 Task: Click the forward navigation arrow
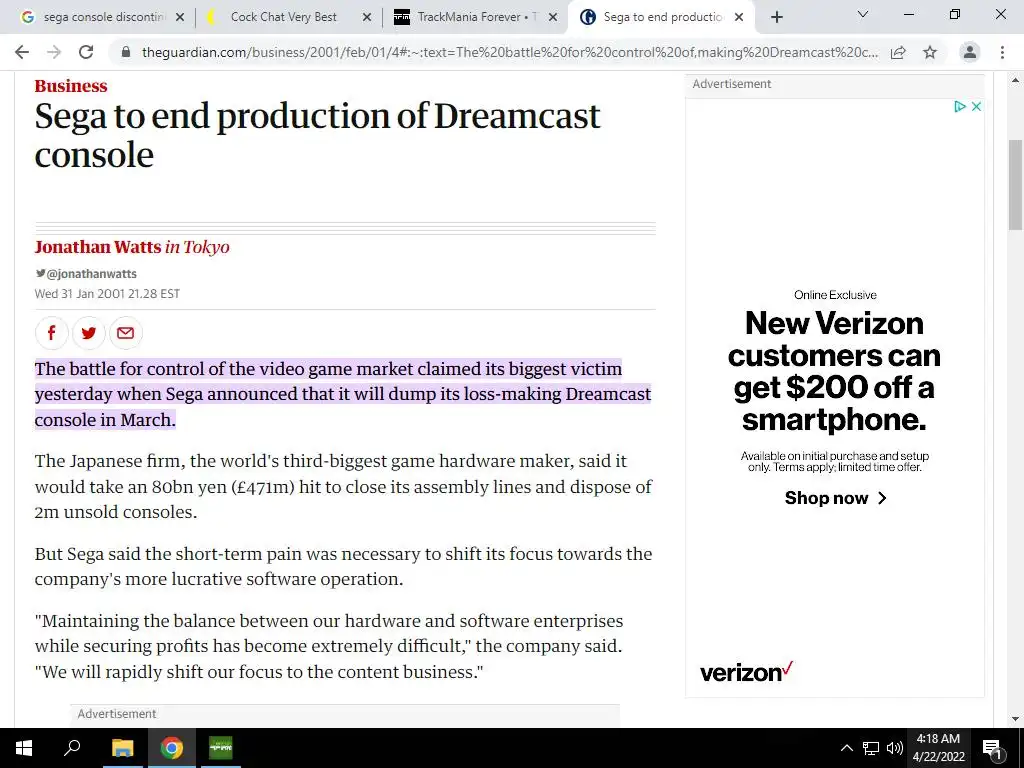point(54,52)
